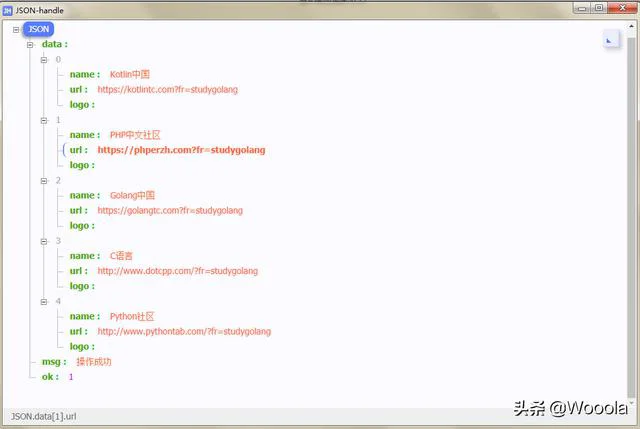Select index label 0 in data array
Viewport: 640px width, 429px height.
pyautogui.click(x=58, y=59)
